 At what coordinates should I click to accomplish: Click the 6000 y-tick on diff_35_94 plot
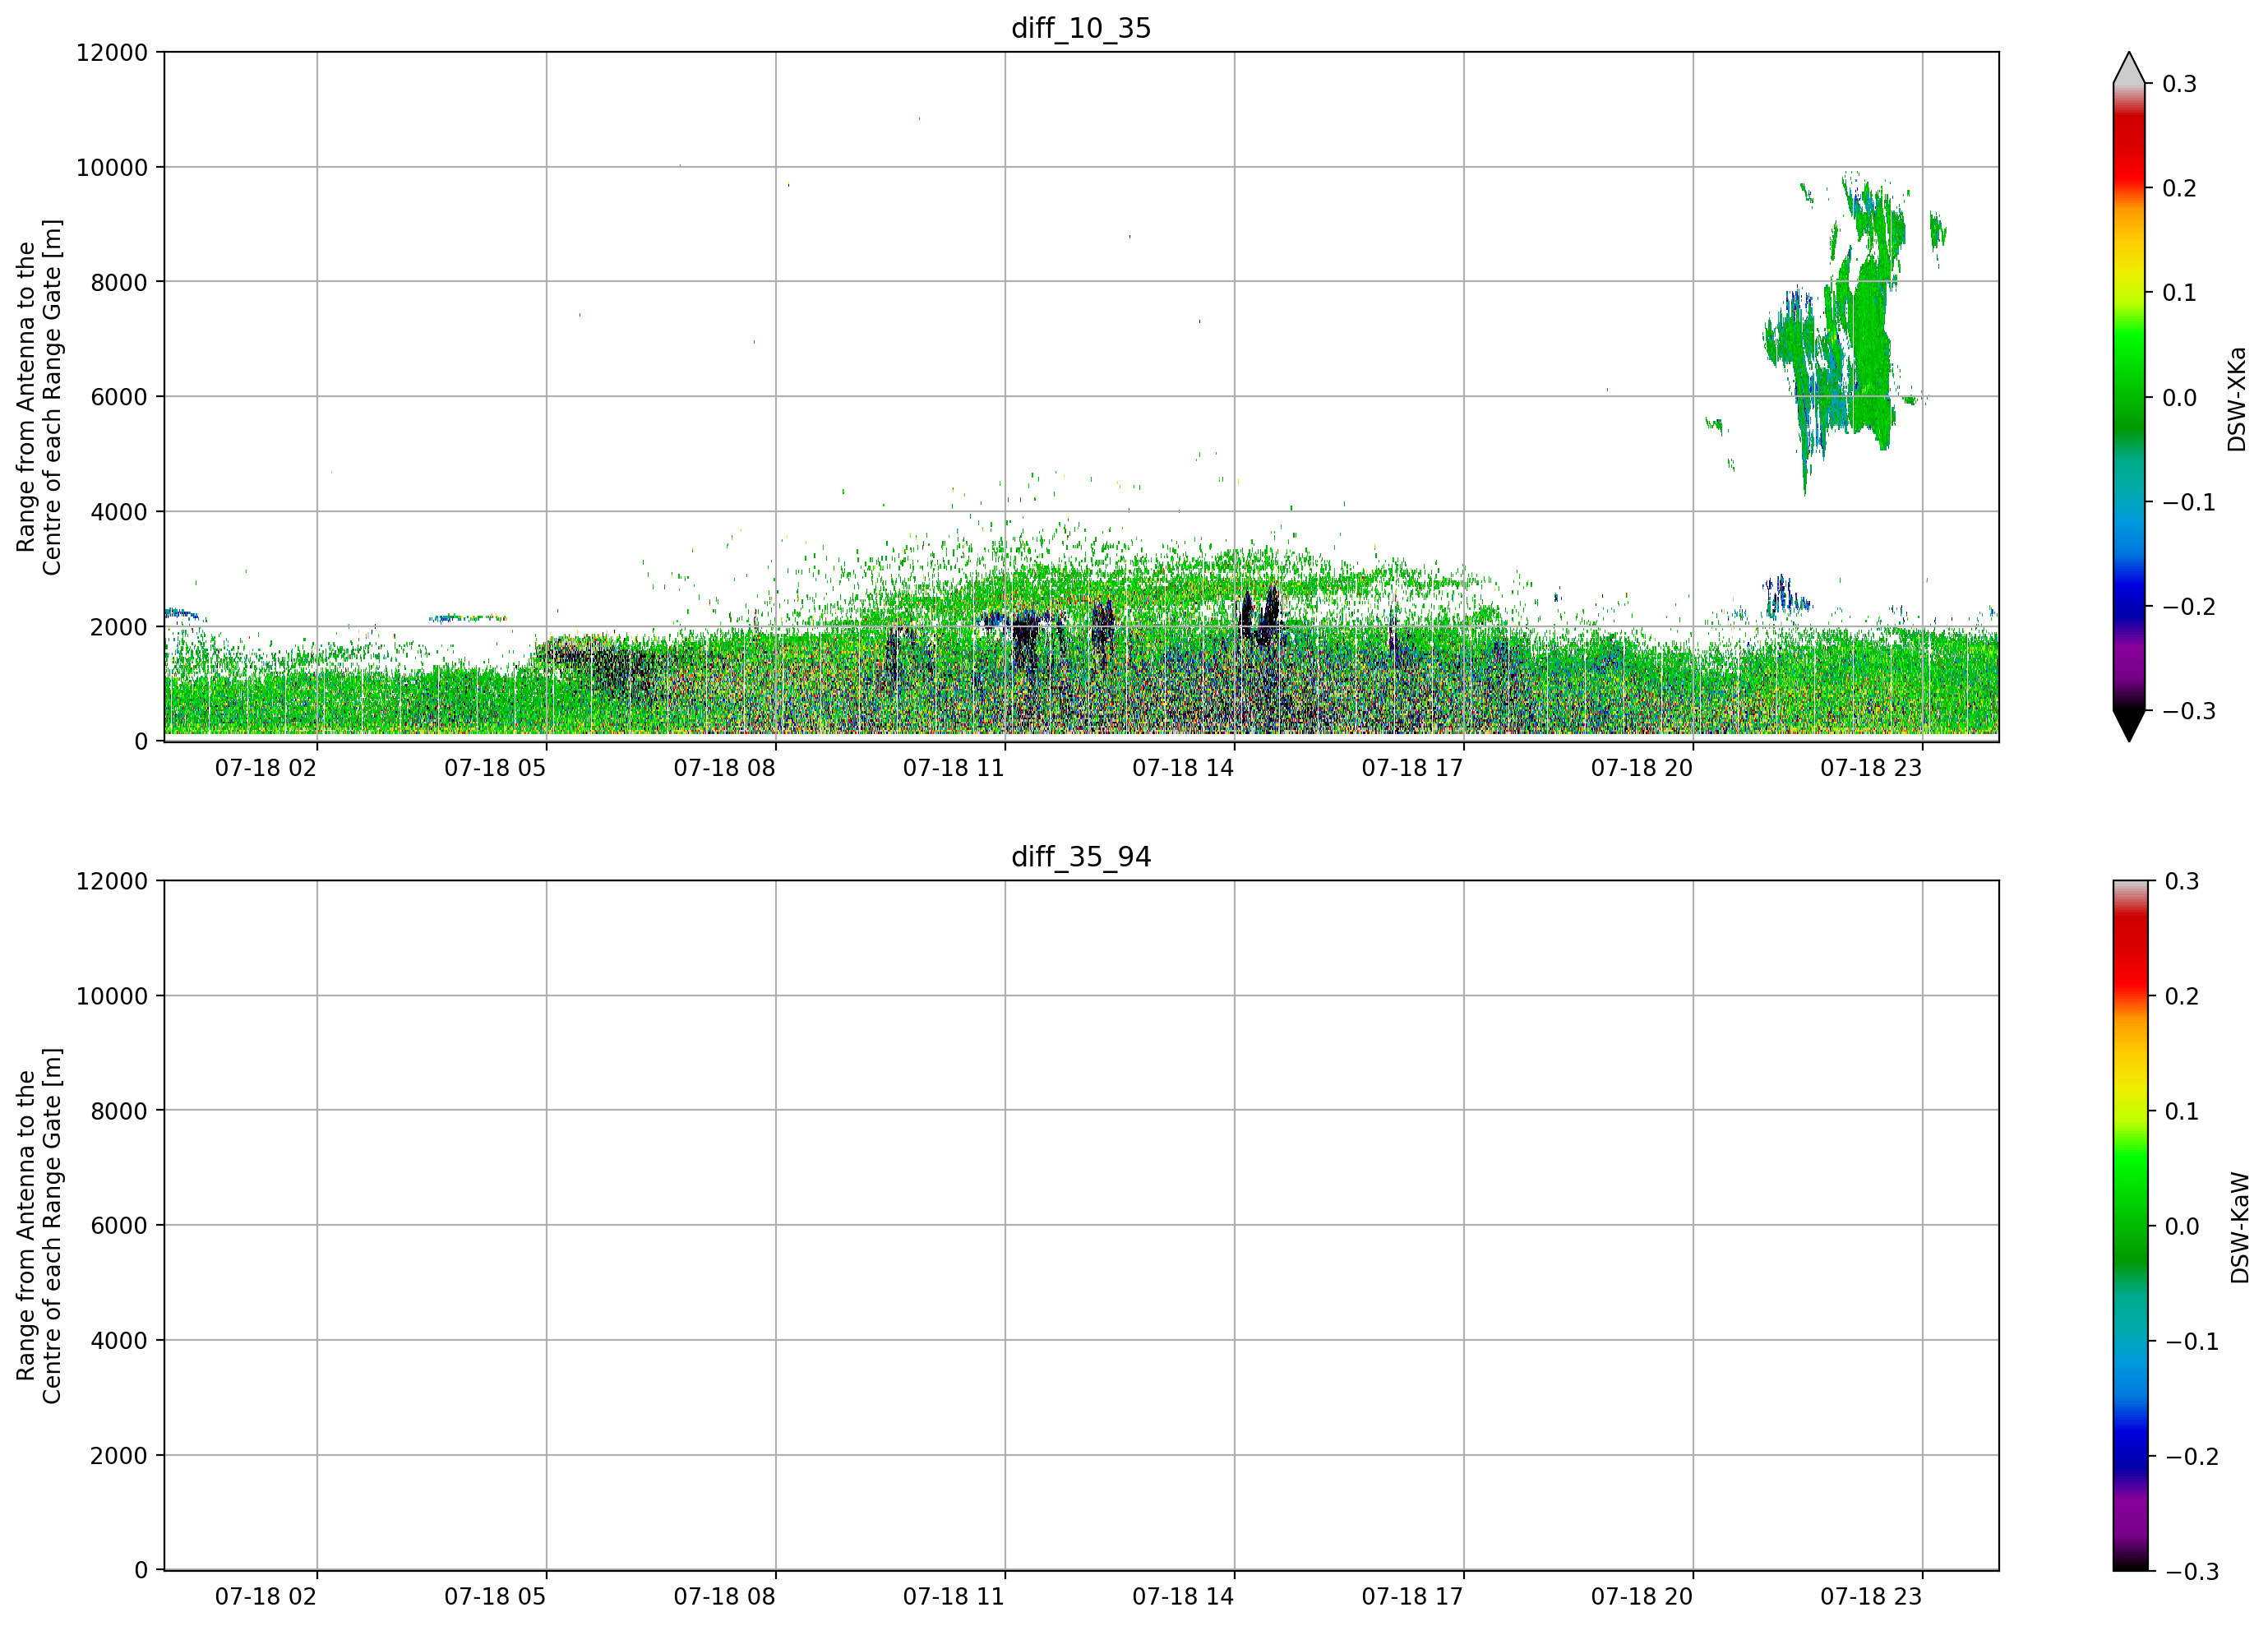119,1226
